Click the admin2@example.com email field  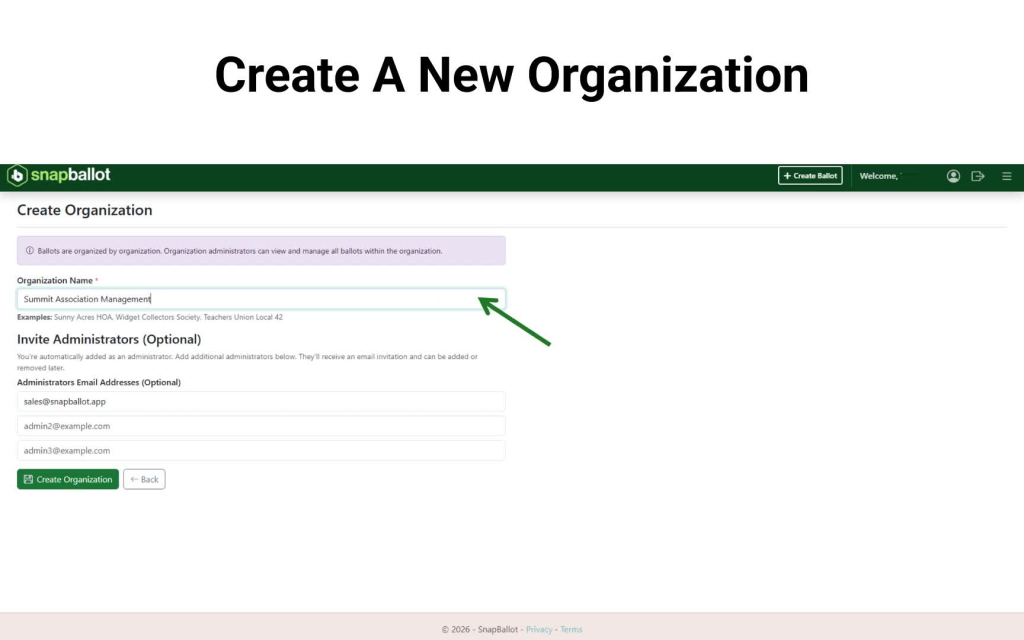(261, 426)
